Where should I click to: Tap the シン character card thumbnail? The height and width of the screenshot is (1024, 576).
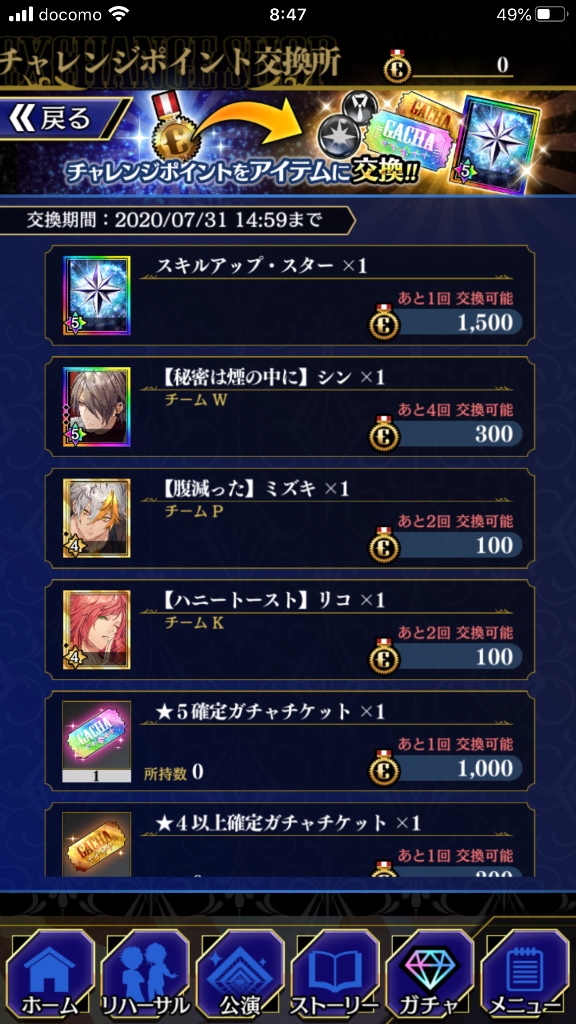[x=97, y=407]
